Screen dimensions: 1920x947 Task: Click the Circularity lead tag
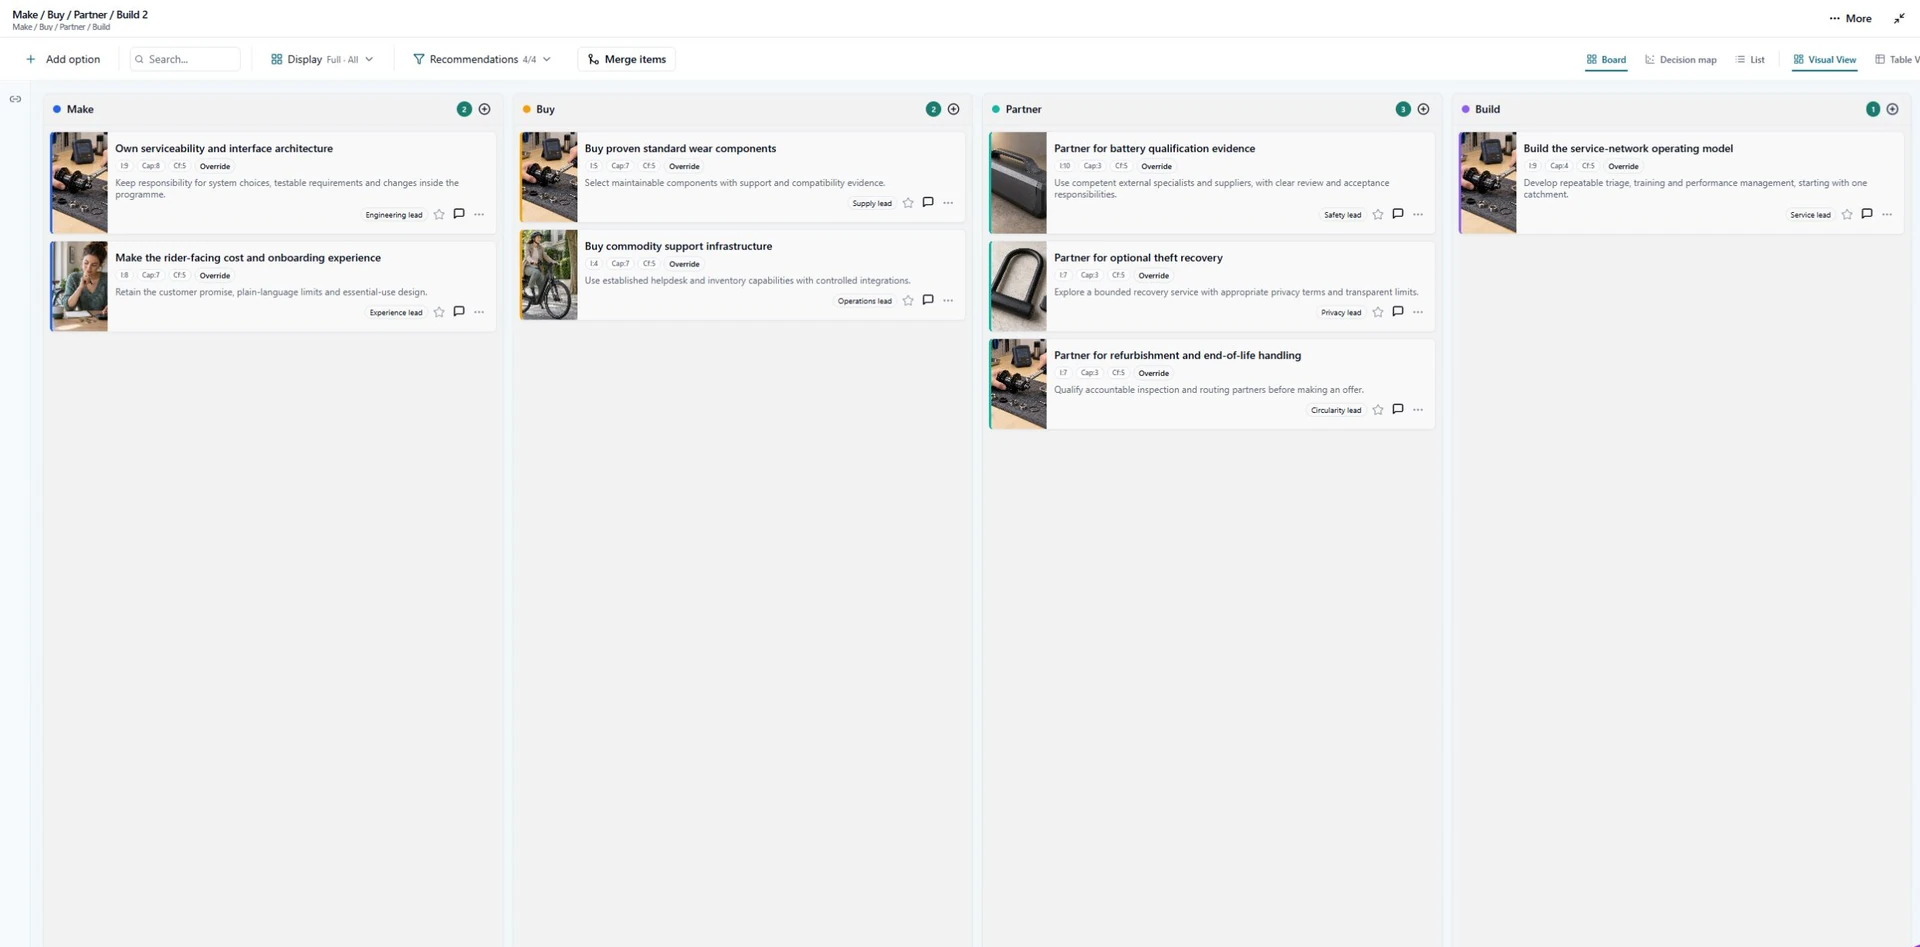1336,410
